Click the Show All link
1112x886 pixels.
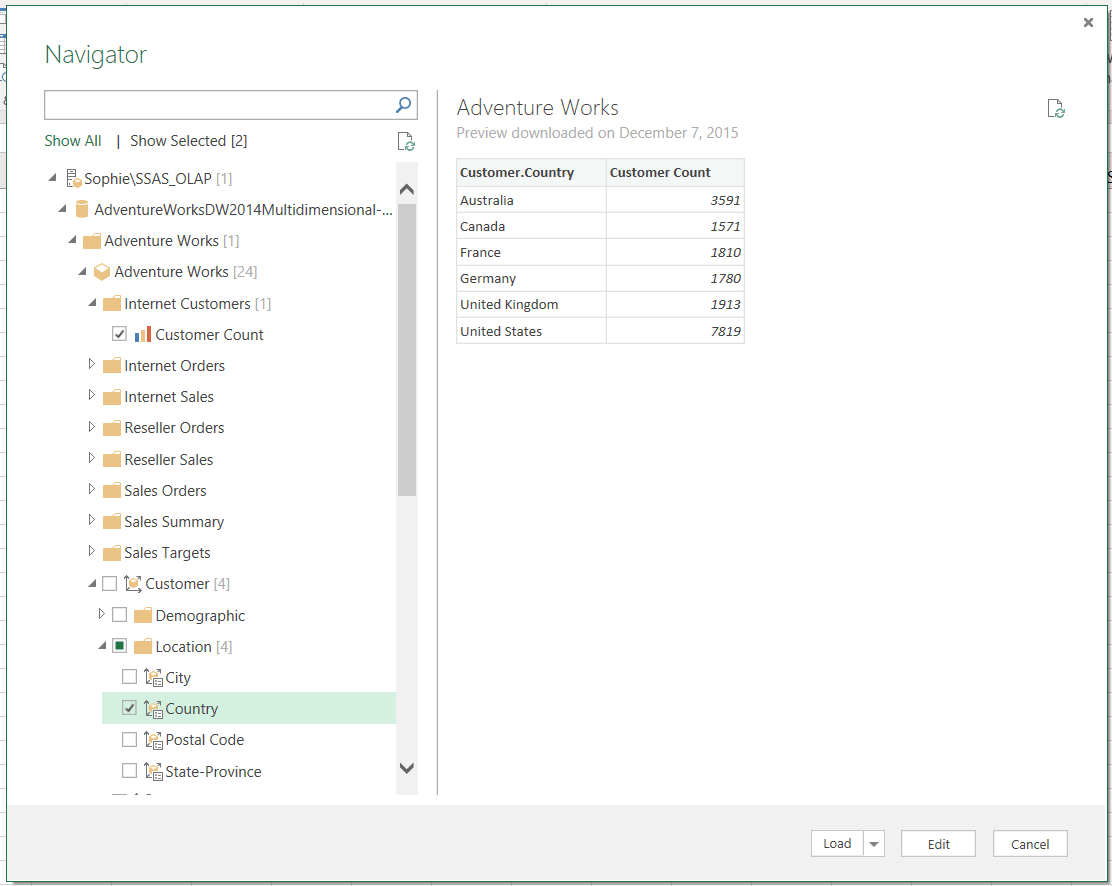pos(73,141)
